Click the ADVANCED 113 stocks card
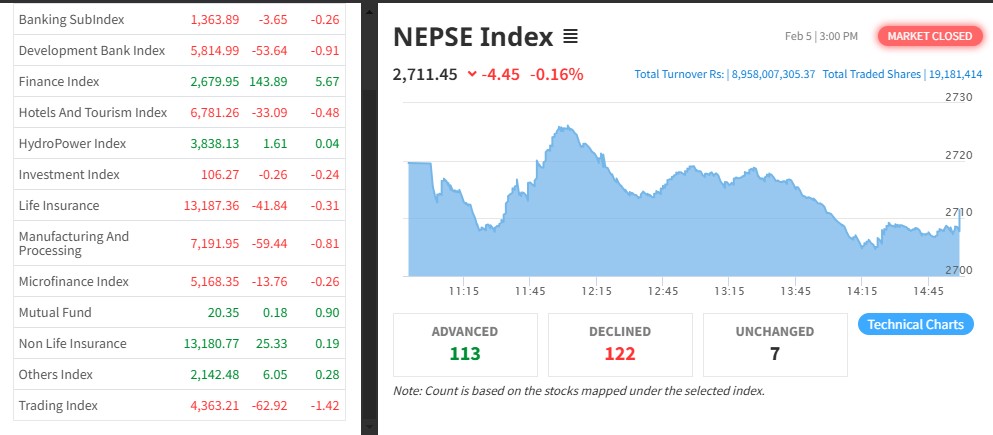993x435 pixels. pos(465,343)
